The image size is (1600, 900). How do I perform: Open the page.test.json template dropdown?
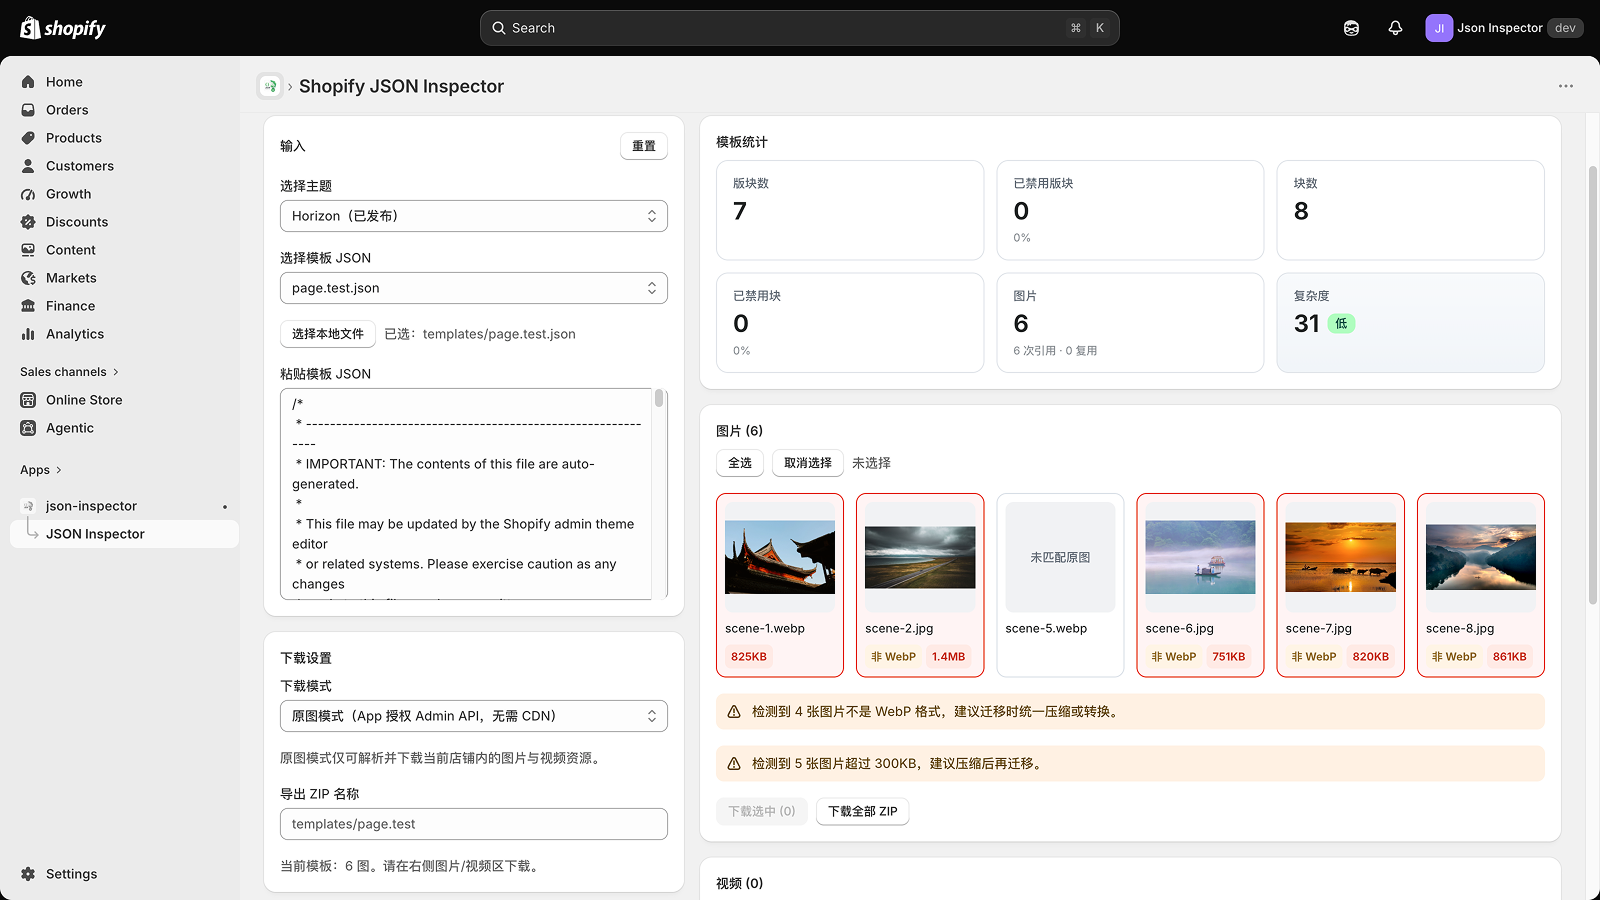(474, 288)
